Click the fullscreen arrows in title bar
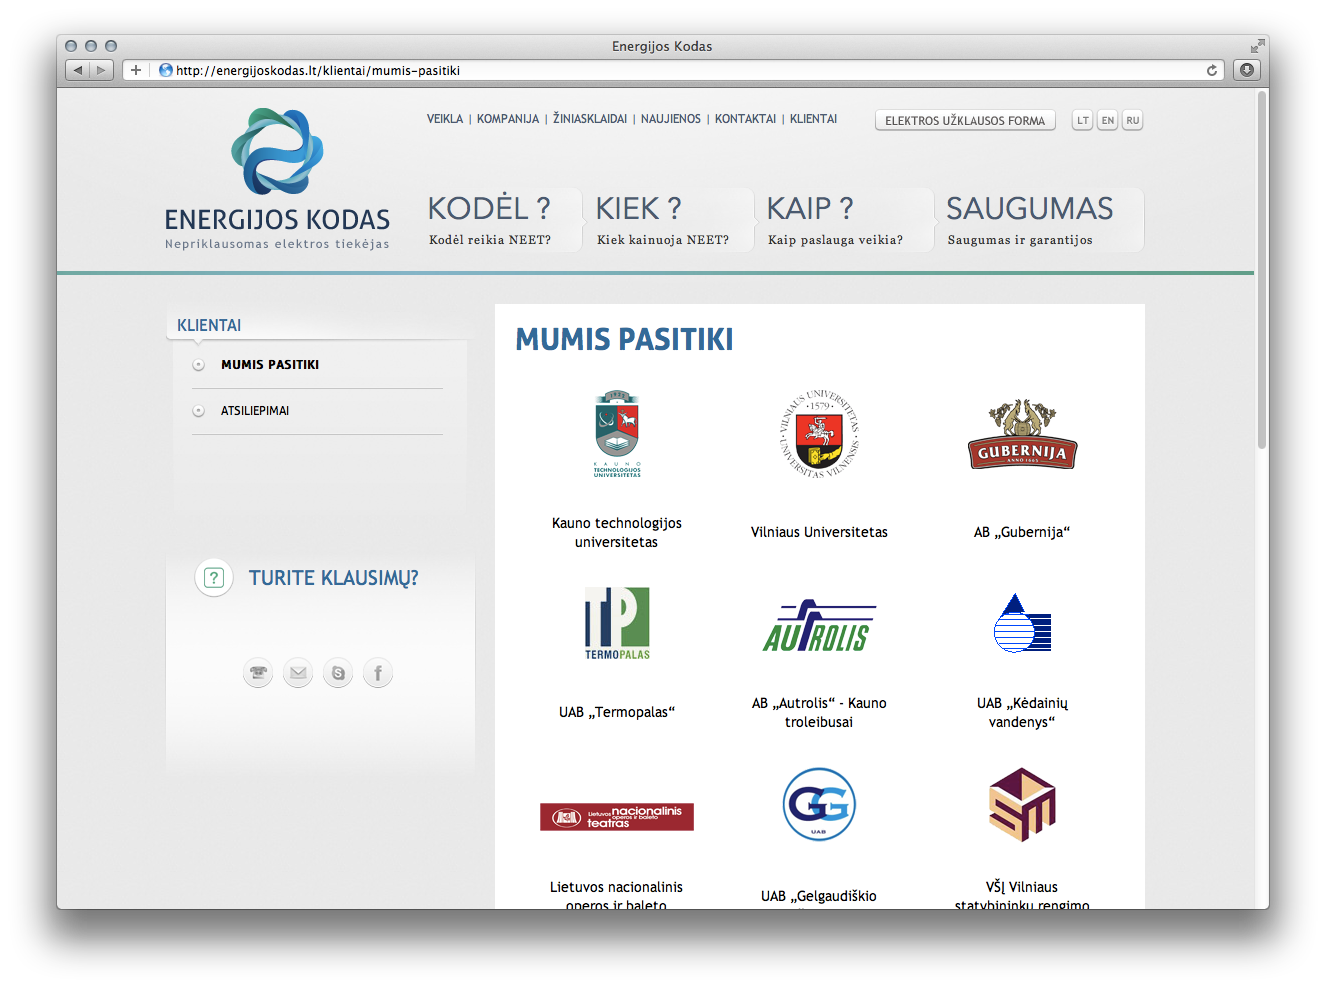 1257,46
